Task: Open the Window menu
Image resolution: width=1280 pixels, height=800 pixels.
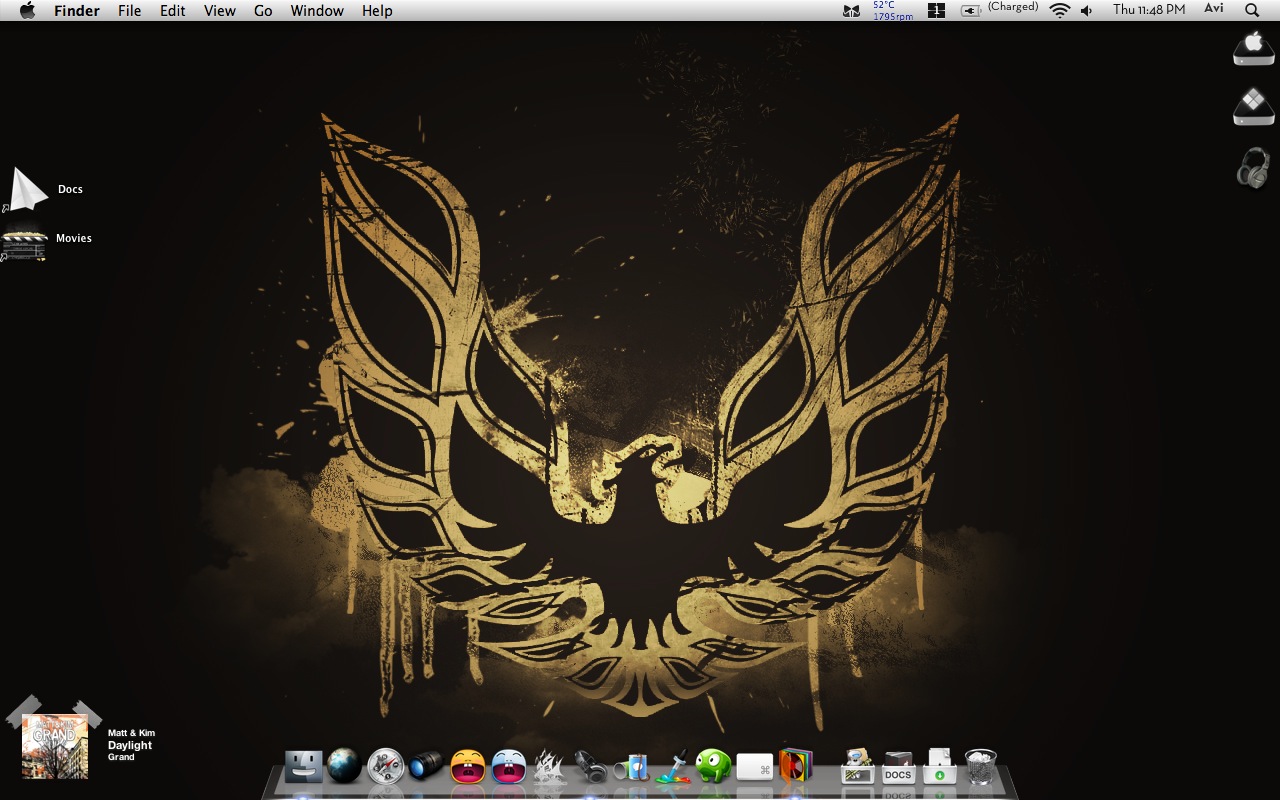Action: click(317, 10)
